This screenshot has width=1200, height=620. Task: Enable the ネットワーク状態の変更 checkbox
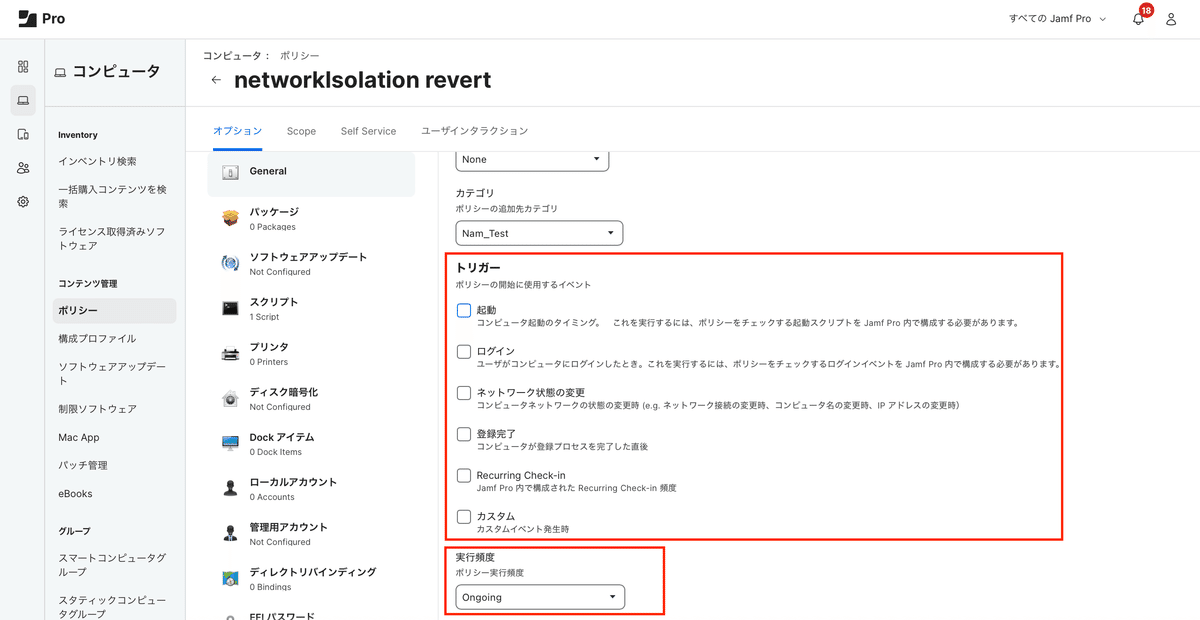pos(464,393)
